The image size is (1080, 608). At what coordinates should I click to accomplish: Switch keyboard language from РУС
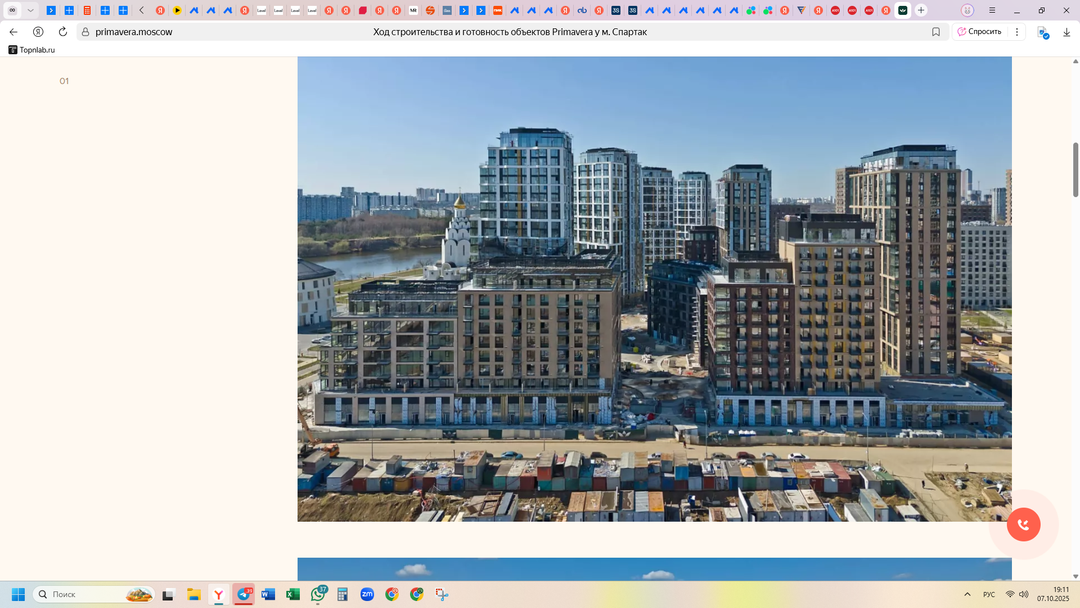pos(989,594)
